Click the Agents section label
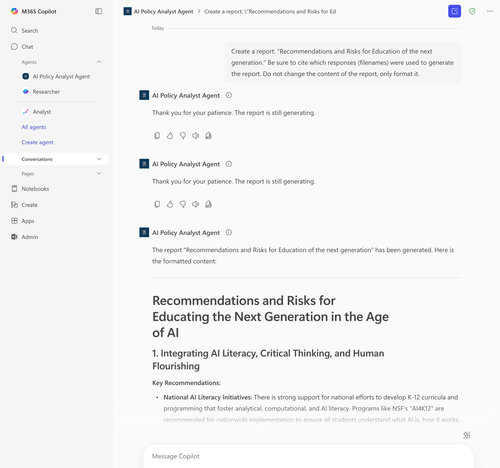 point(29,62)
